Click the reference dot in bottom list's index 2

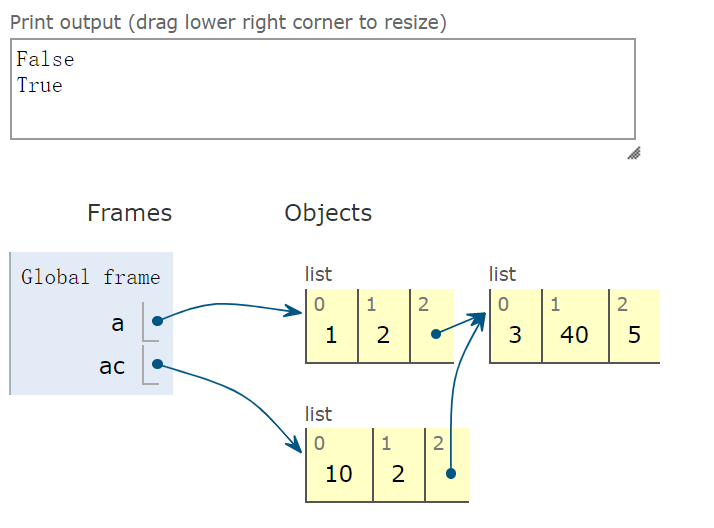451,474
